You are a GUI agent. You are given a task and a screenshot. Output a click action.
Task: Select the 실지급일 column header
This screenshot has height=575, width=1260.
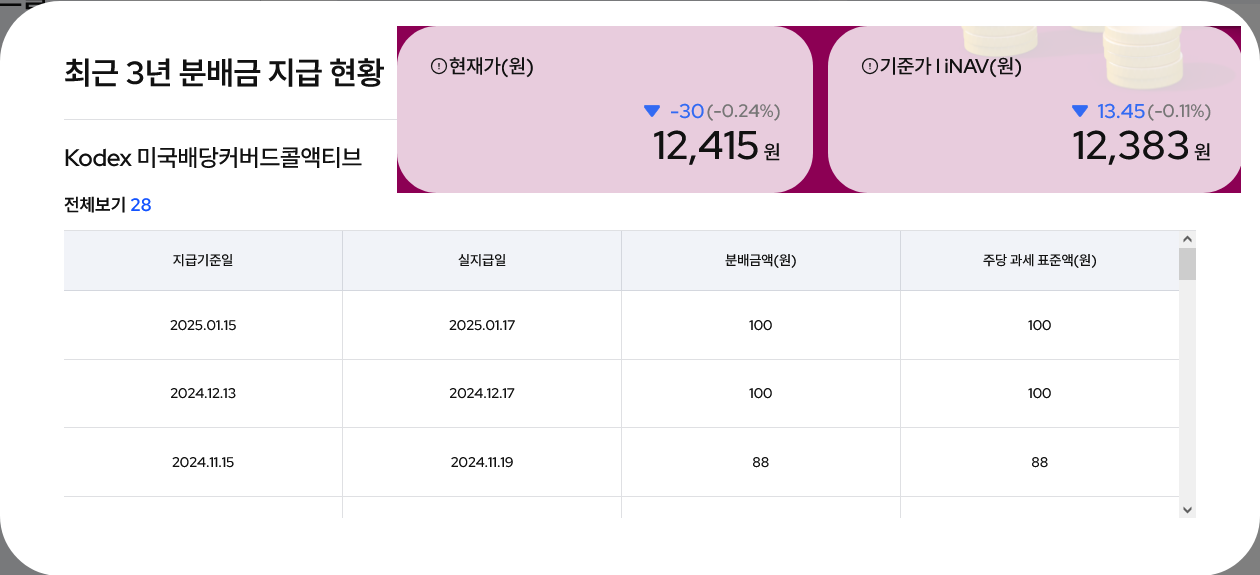482,261
